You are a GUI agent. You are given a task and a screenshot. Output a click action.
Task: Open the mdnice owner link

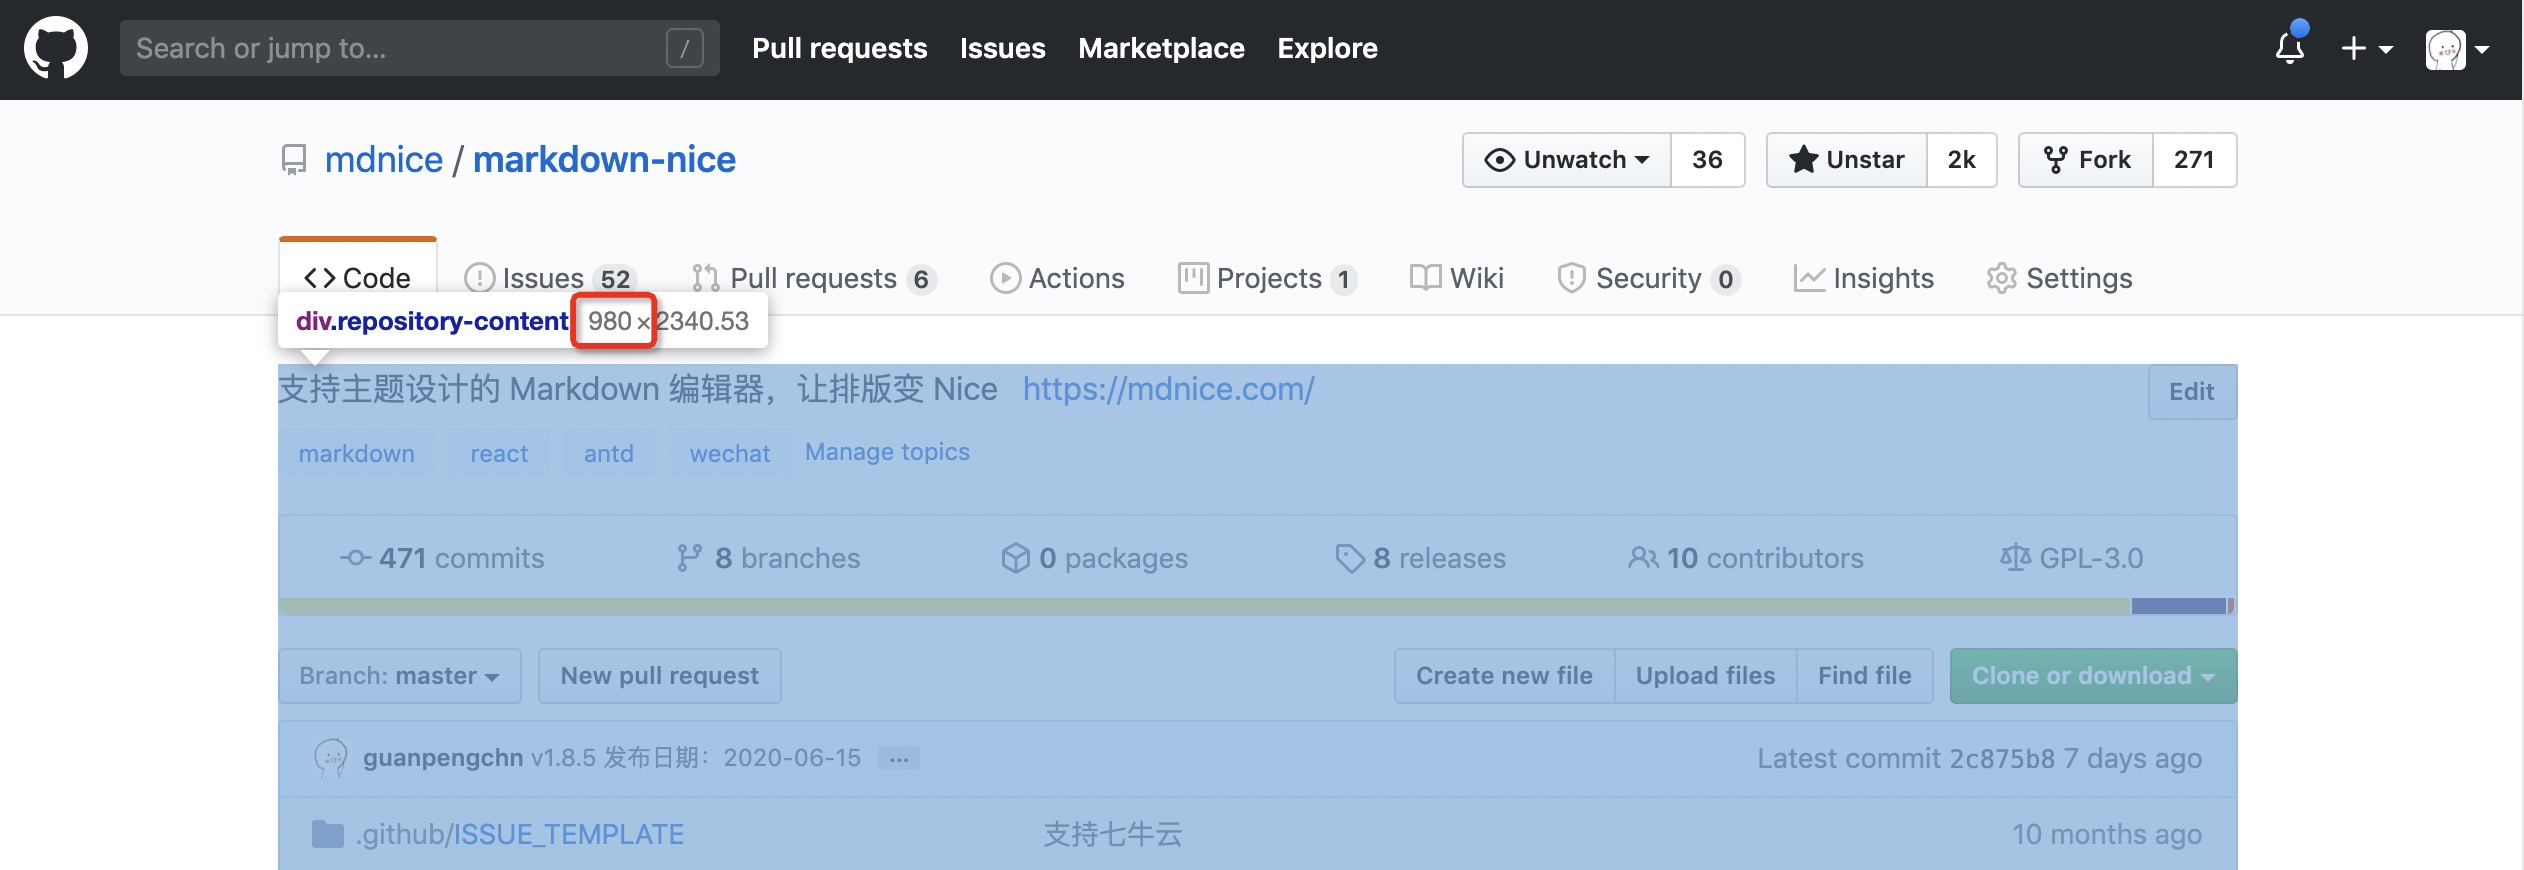pyautogui.click(x=384, y=160)
